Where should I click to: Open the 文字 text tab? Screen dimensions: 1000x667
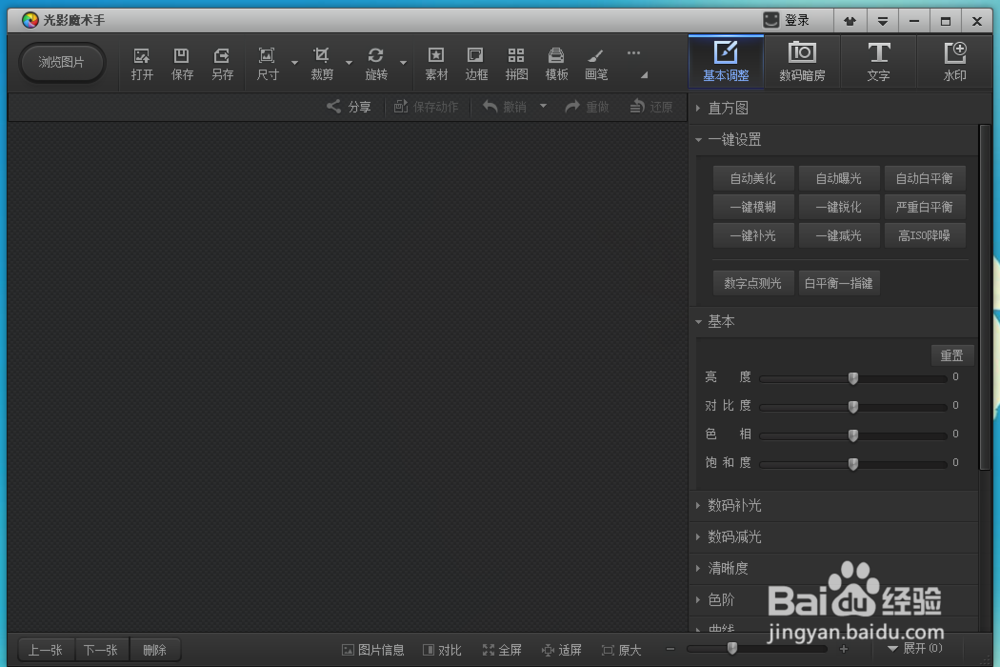[x=878, y=61]
